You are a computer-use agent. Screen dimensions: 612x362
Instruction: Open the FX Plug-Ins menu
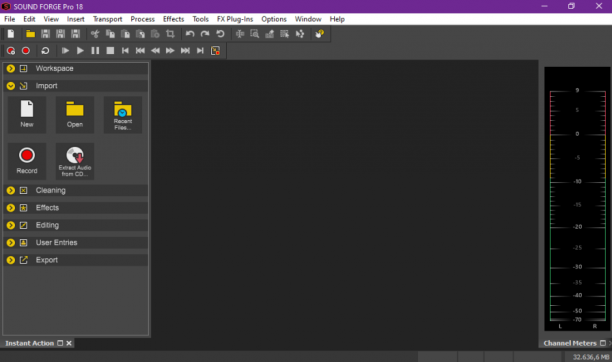pyautogui.click(x=235, y=19)
